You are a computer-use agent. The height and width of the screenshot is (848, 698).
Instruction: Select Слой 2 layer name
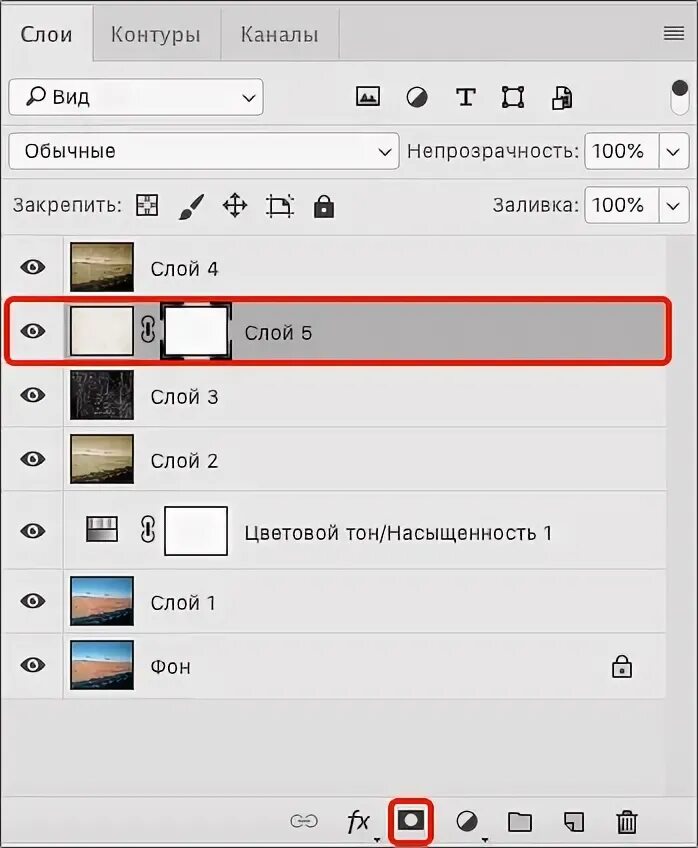tap(184, 461)
